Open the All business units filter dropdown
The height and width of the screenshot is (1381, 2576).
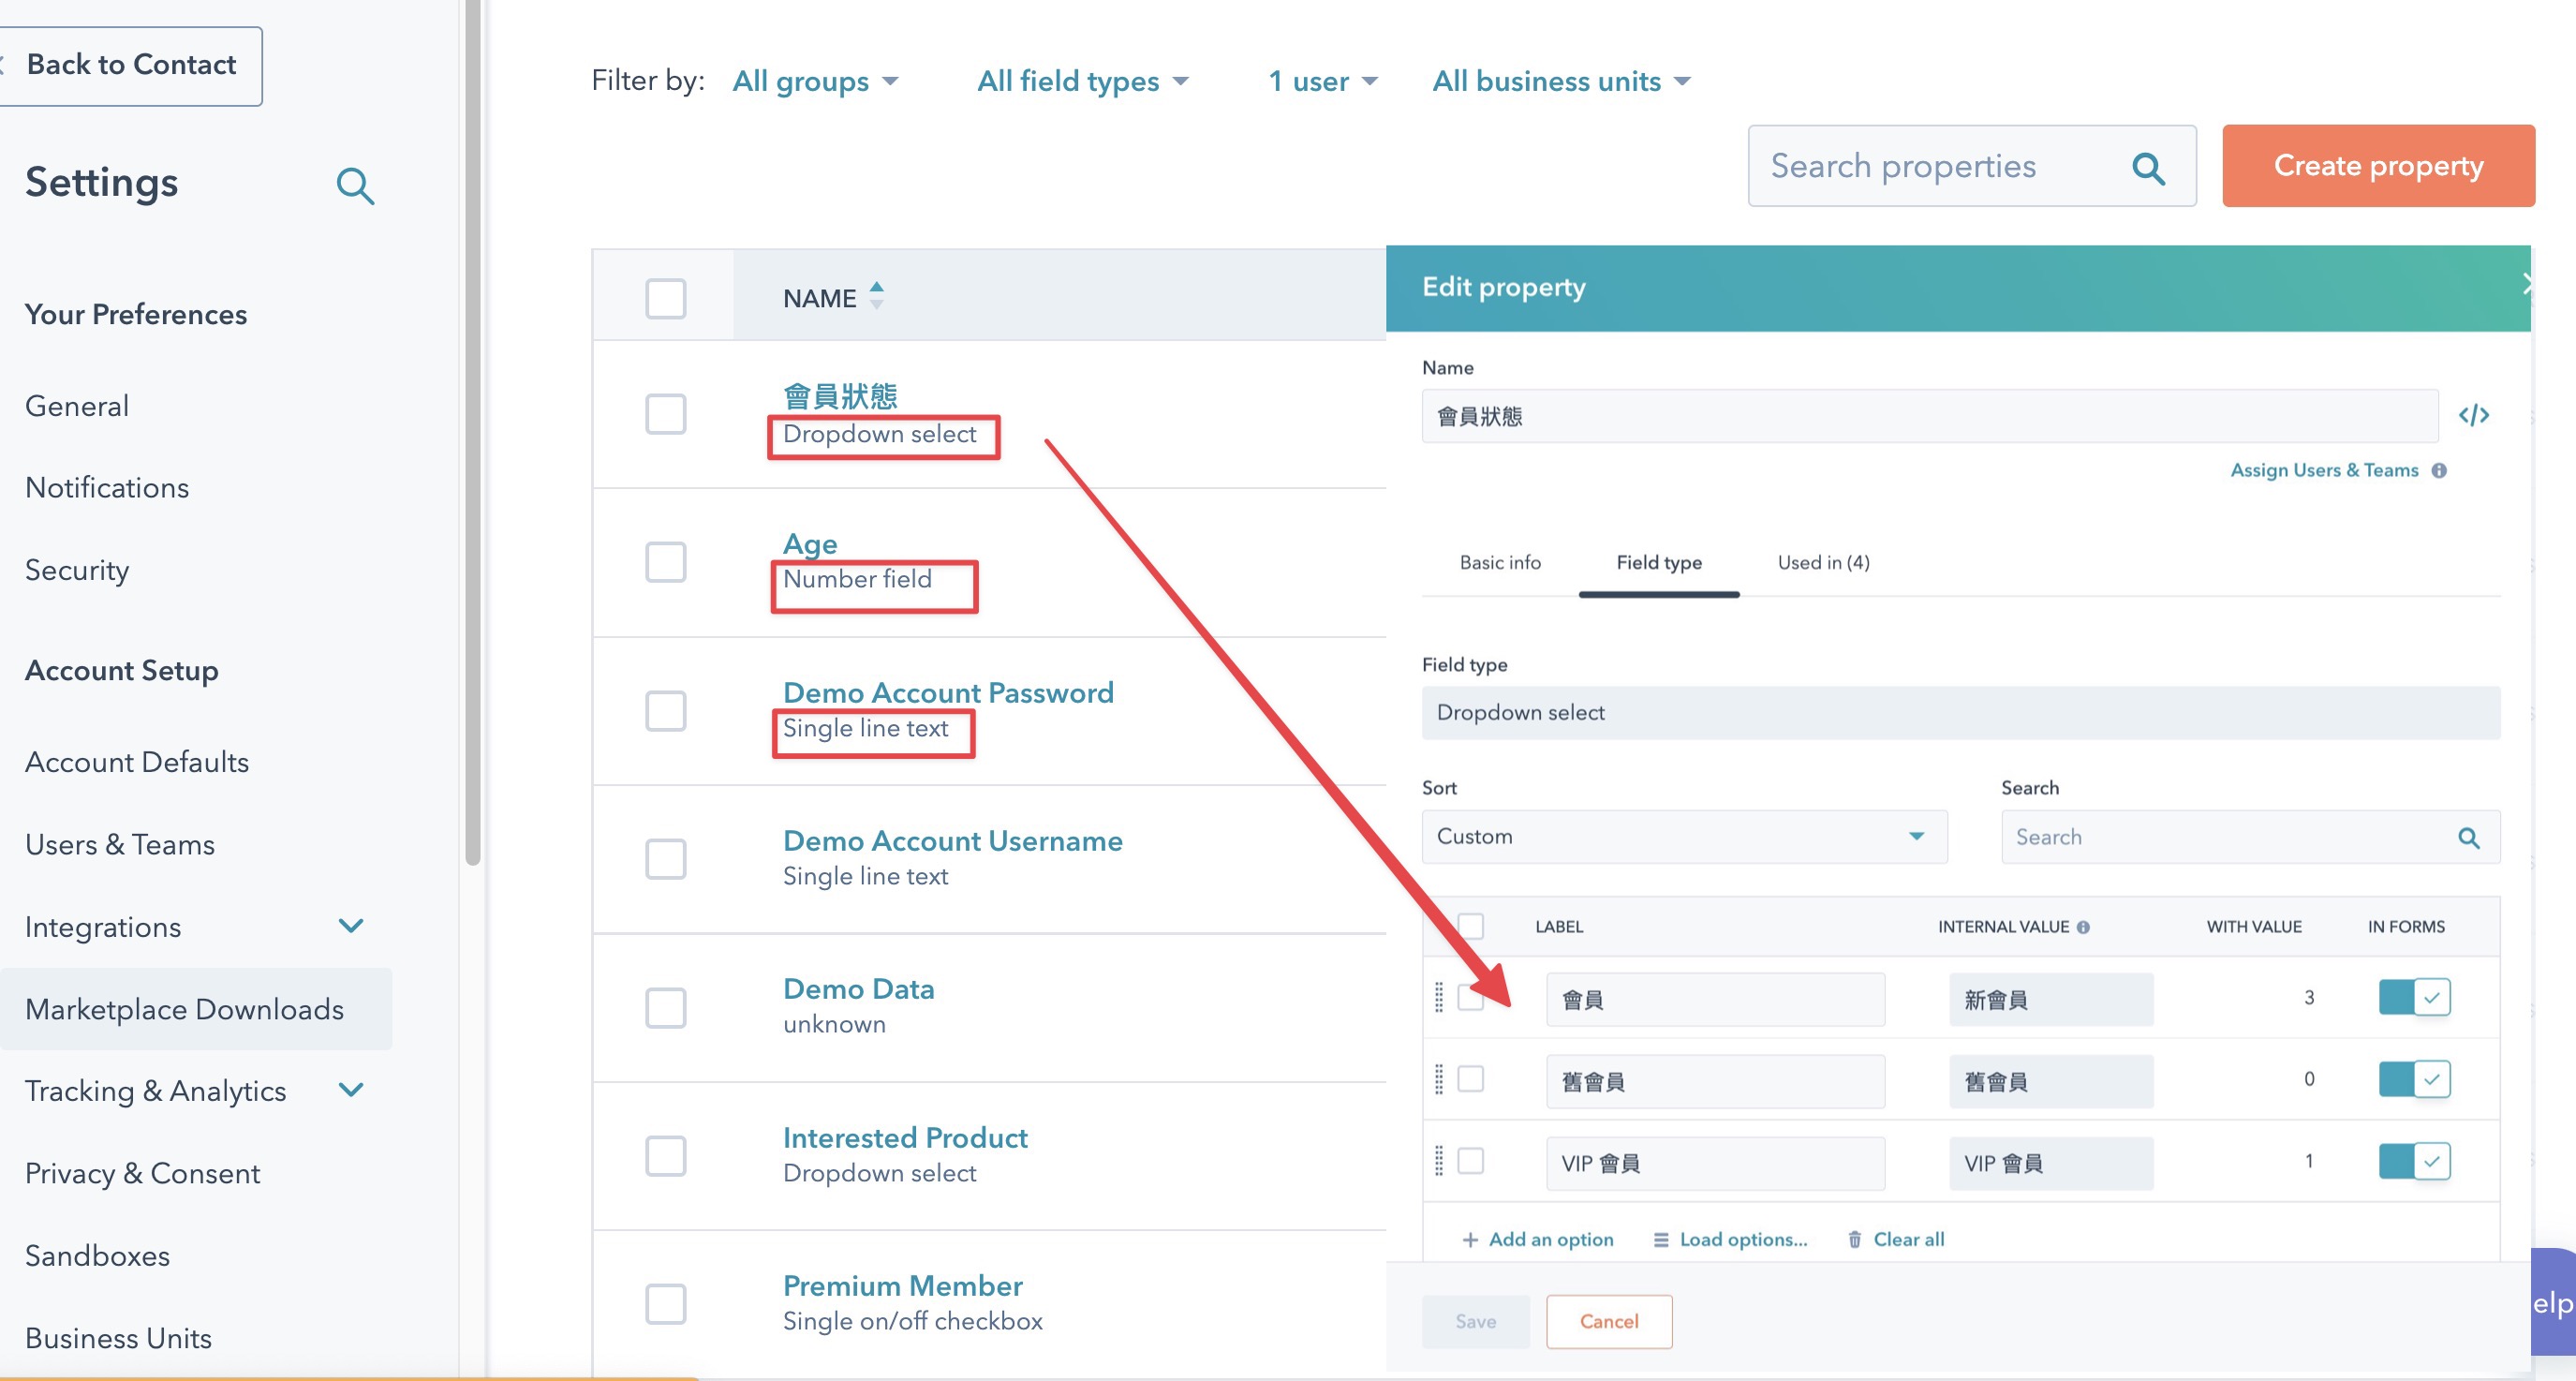point(1561,81)
